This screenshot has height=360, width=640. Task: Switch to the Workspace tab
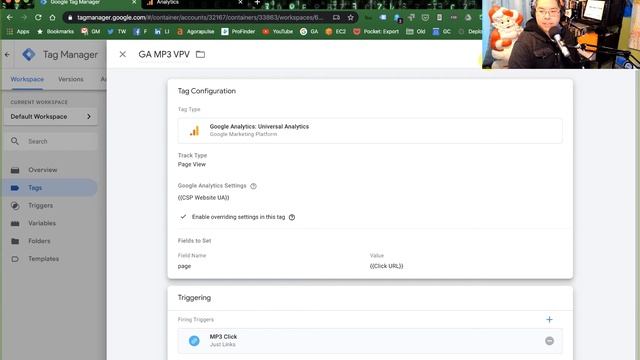tap(27, 79)
